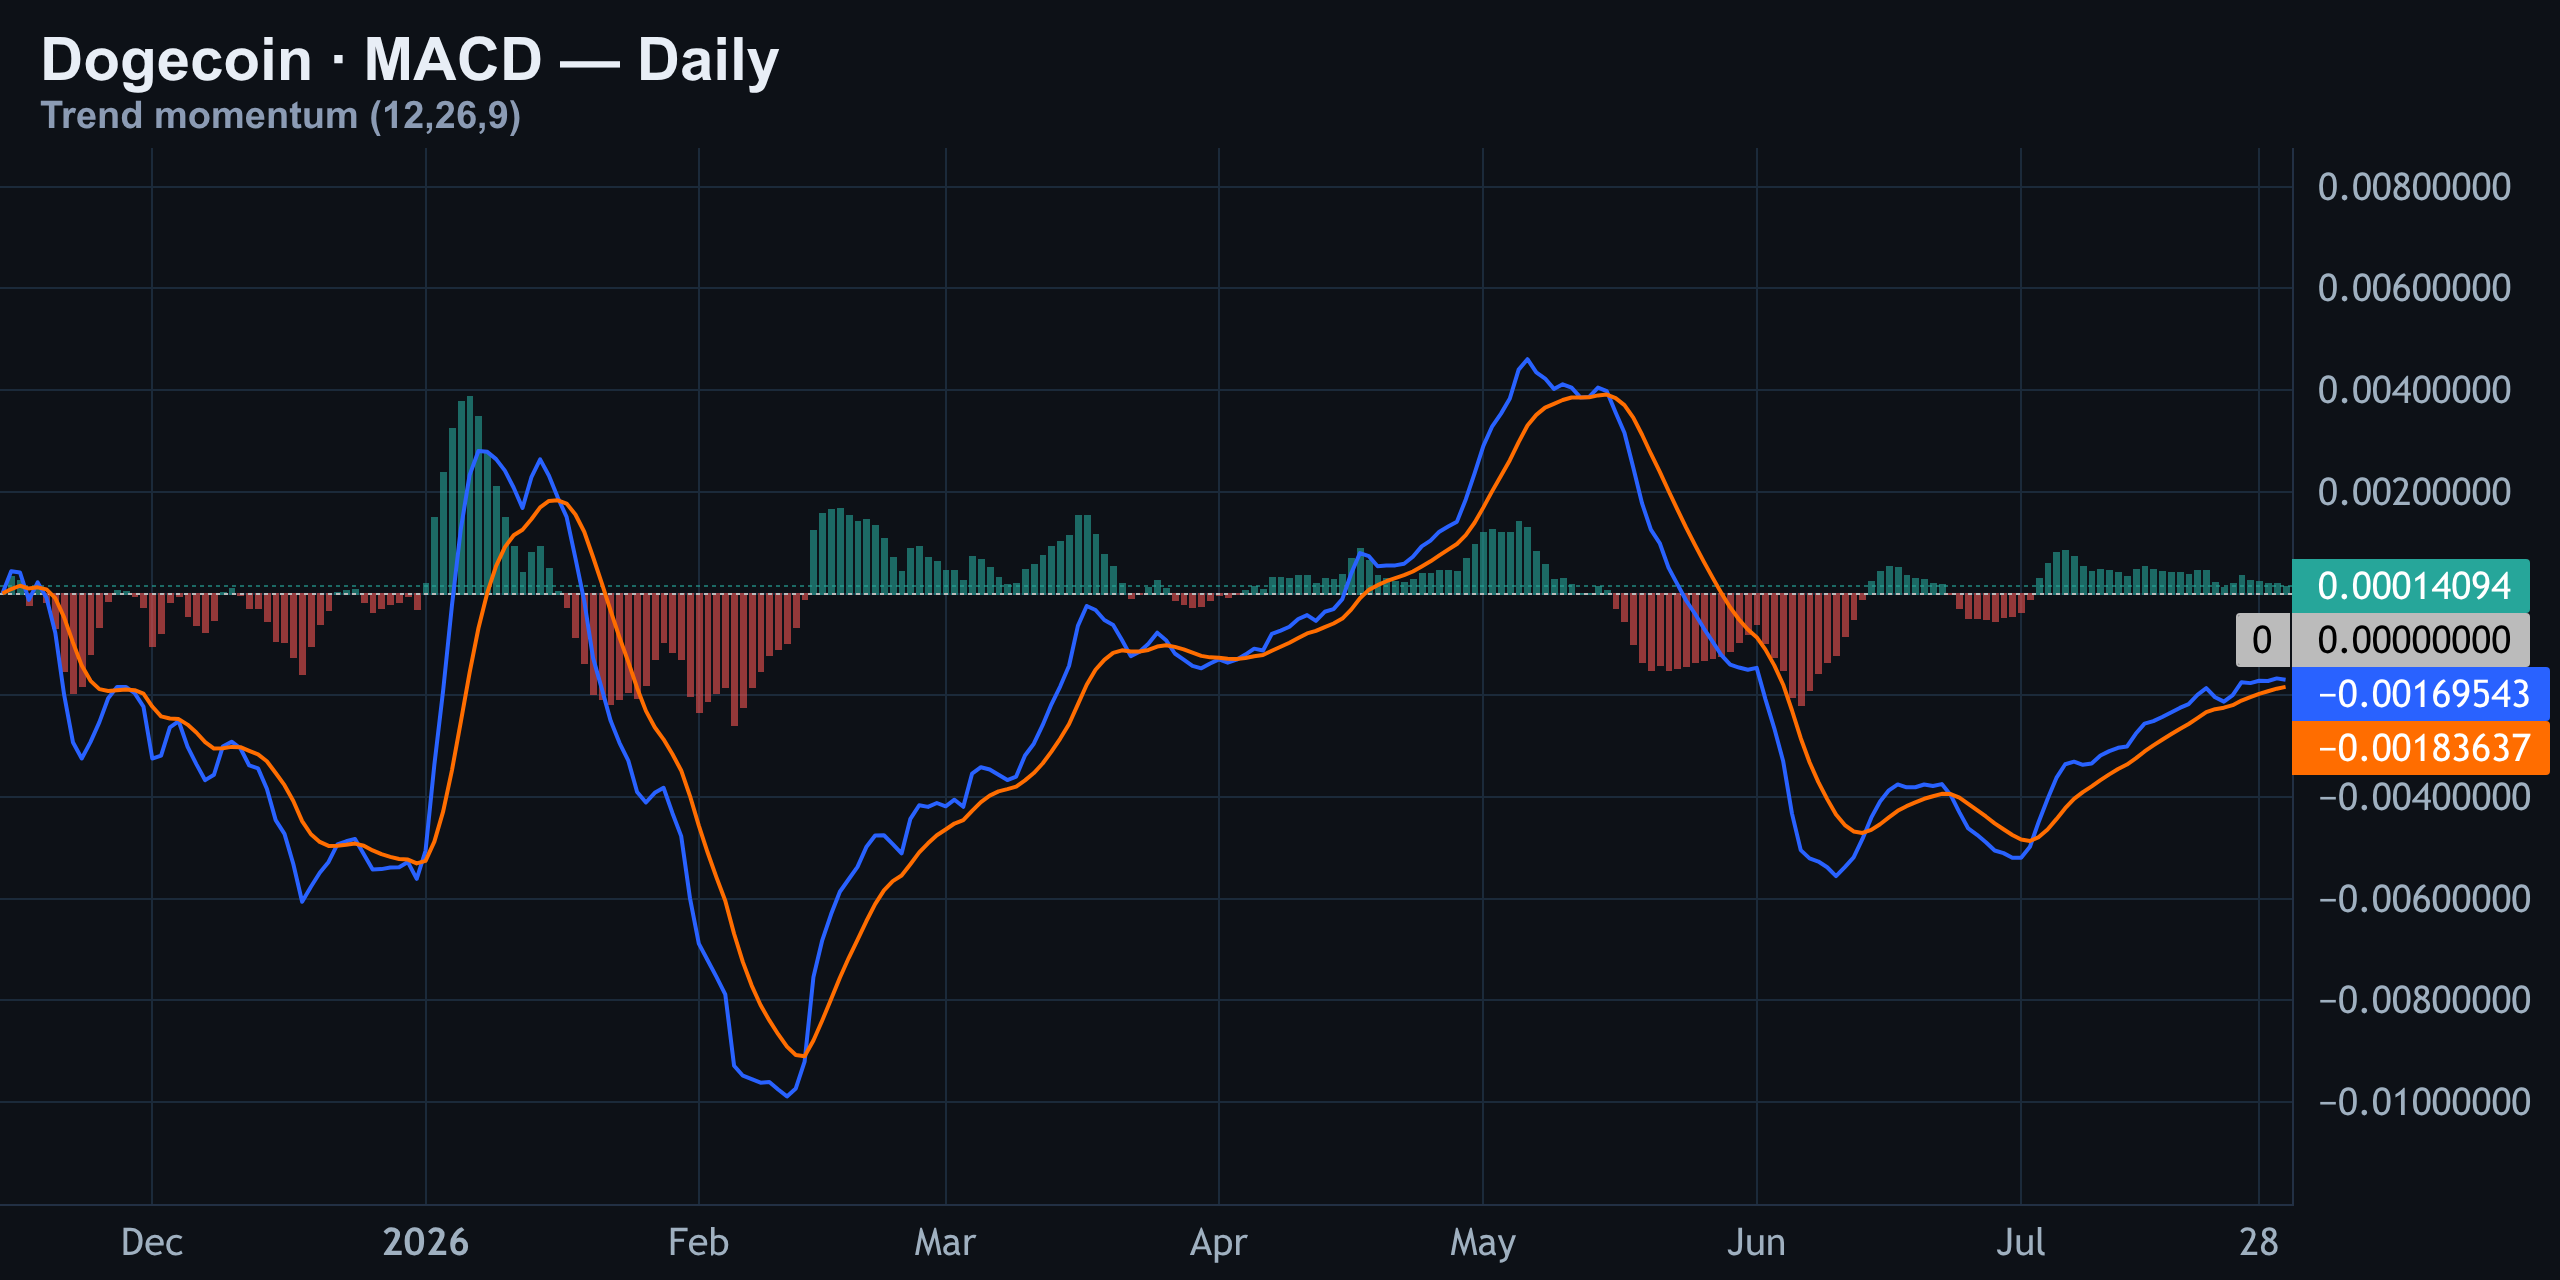
Task: Click the chart title "Dogecoin · MACD — Daily"
Action: (409, 60)
